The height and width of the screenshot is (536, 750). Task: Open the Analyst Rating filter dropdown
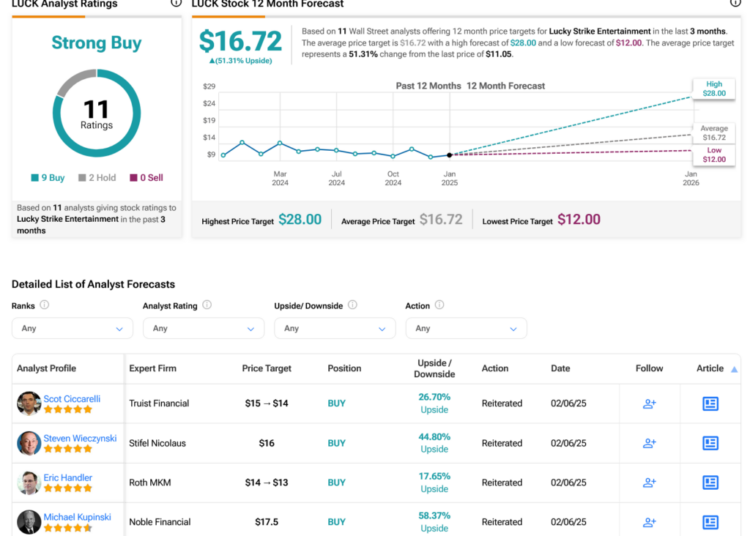pos(203,328)
